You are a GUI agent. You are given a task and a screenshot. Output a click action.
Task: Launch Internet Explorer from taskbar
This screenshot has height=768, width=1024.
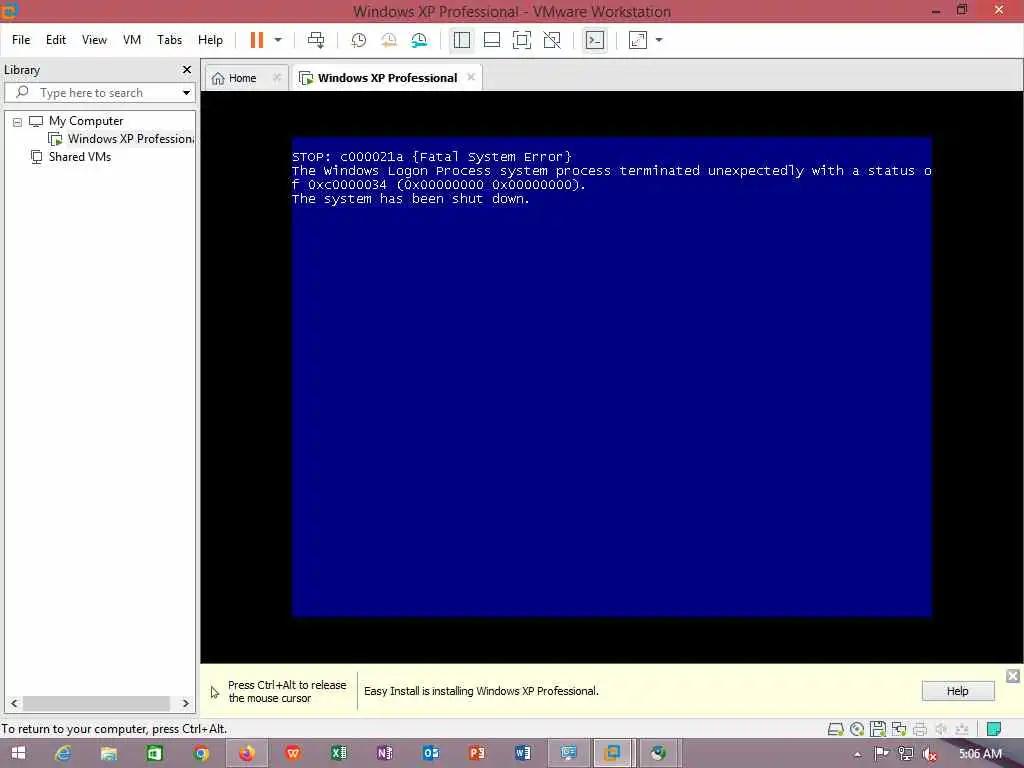[x=63, y=753]
